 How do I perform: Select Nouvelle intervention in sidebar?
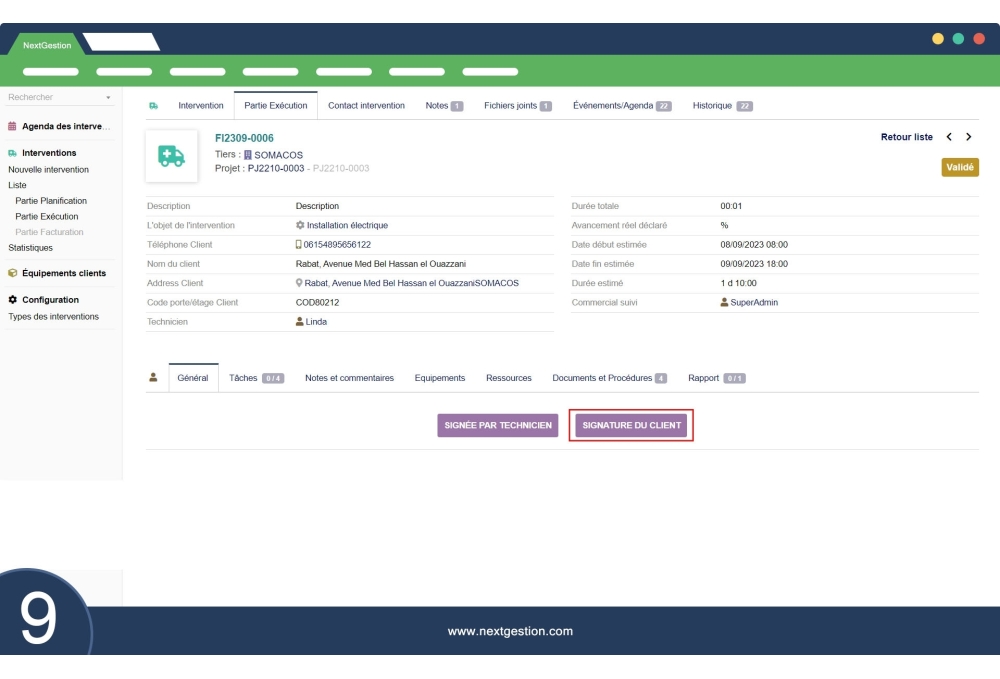[48, 170]
